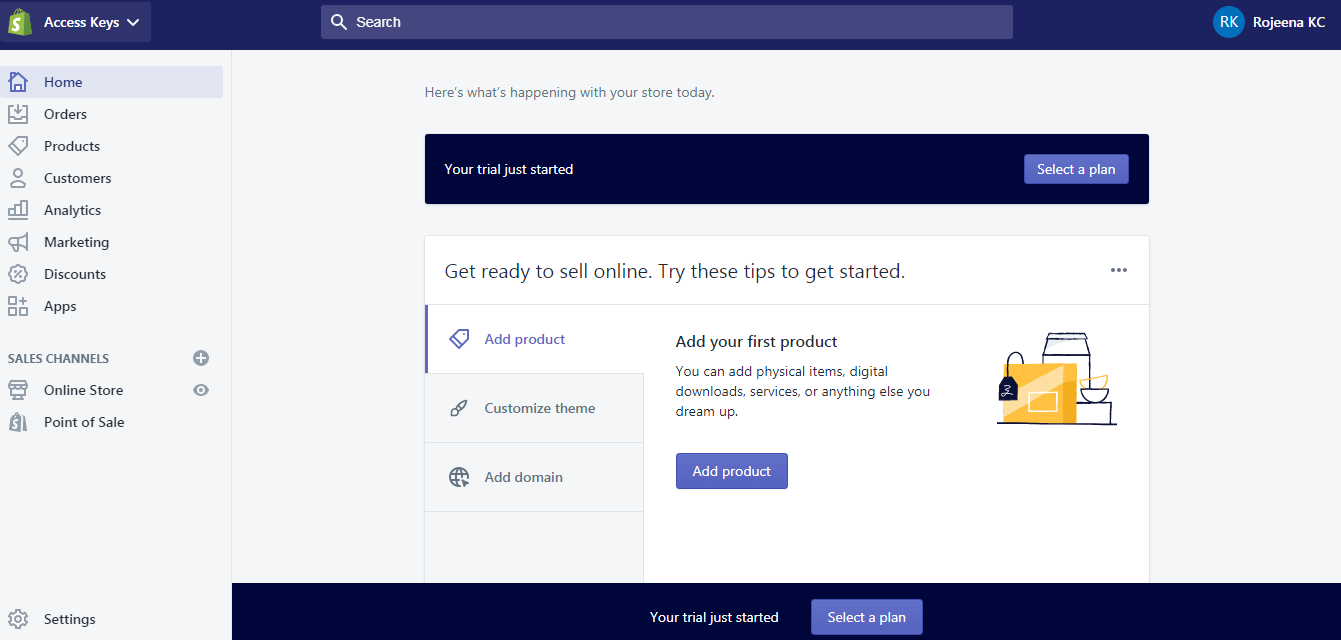Click the tag icon beside Add product tab

459,339
